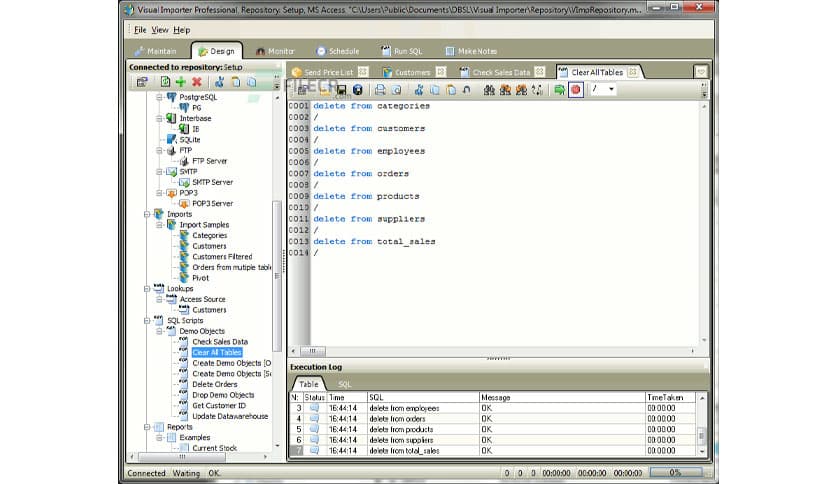This screenshot has height=484, width=836.
Task: Collapse the Imports tree node
Action: 147,214
